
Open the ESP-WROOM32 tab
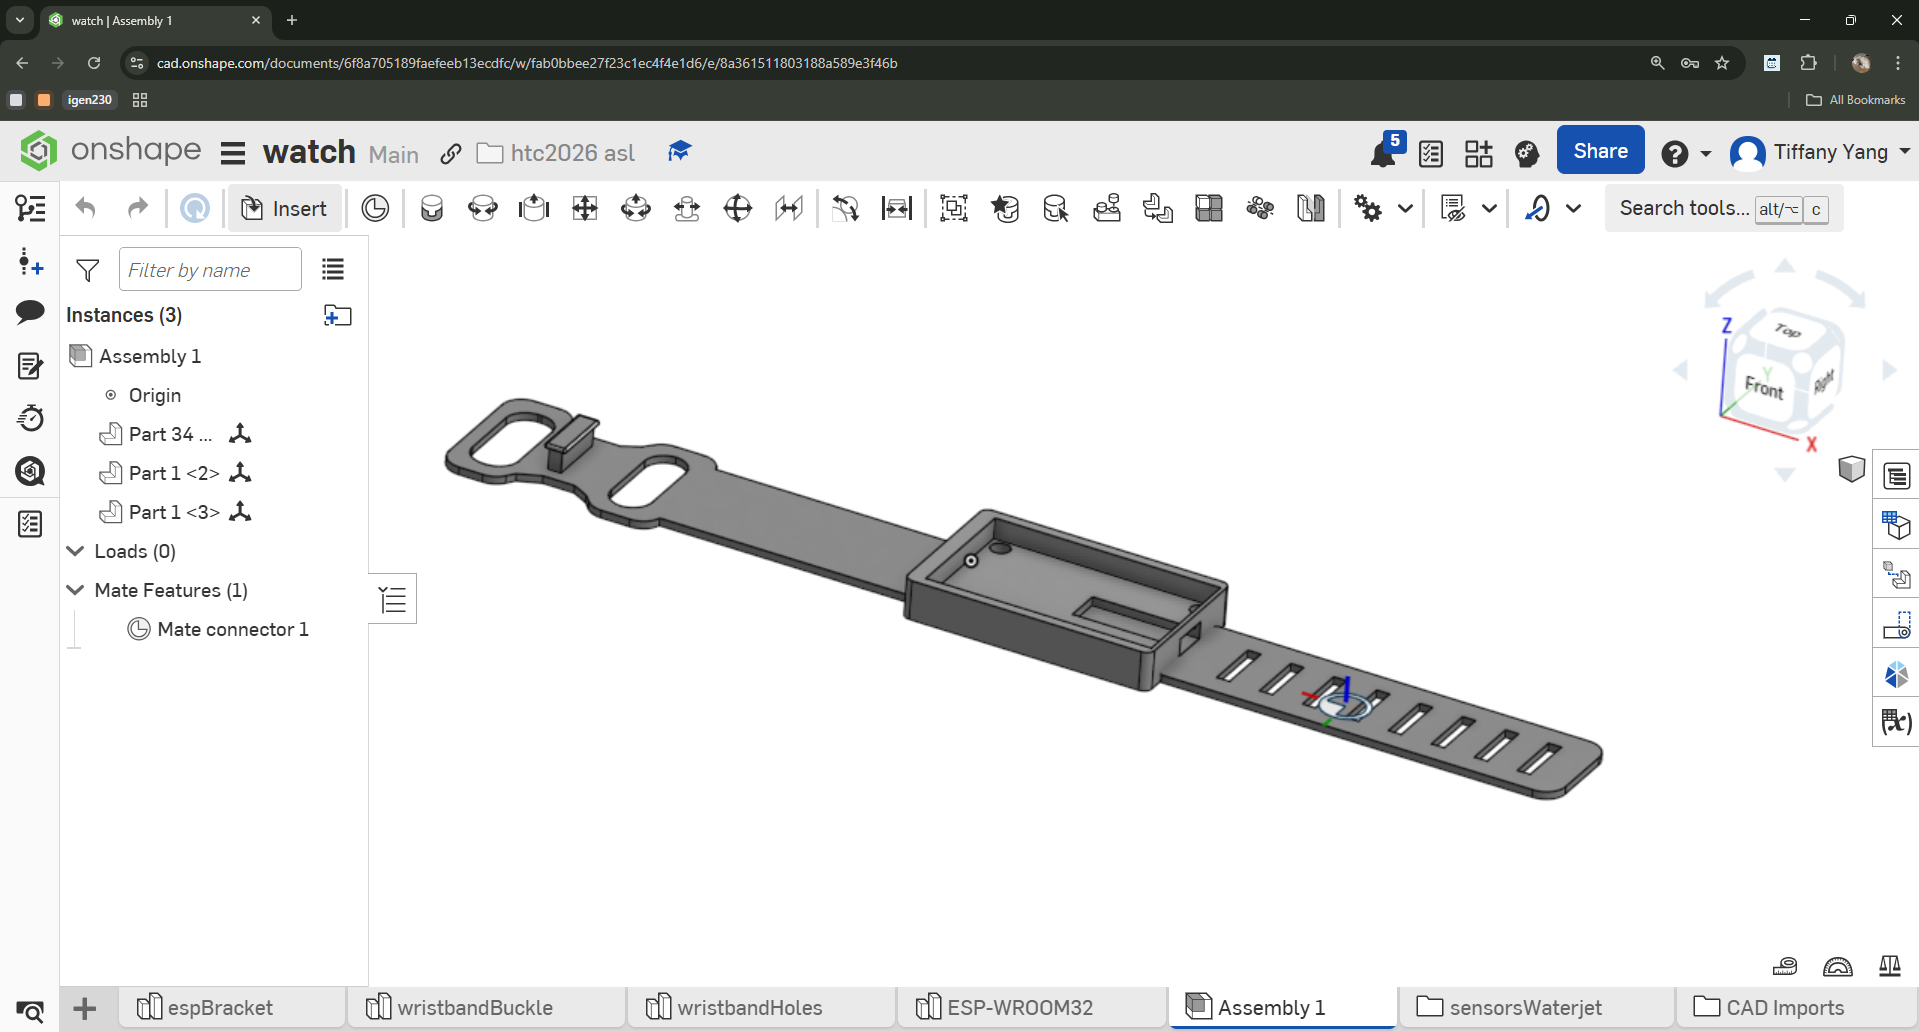[1019, 1008]
